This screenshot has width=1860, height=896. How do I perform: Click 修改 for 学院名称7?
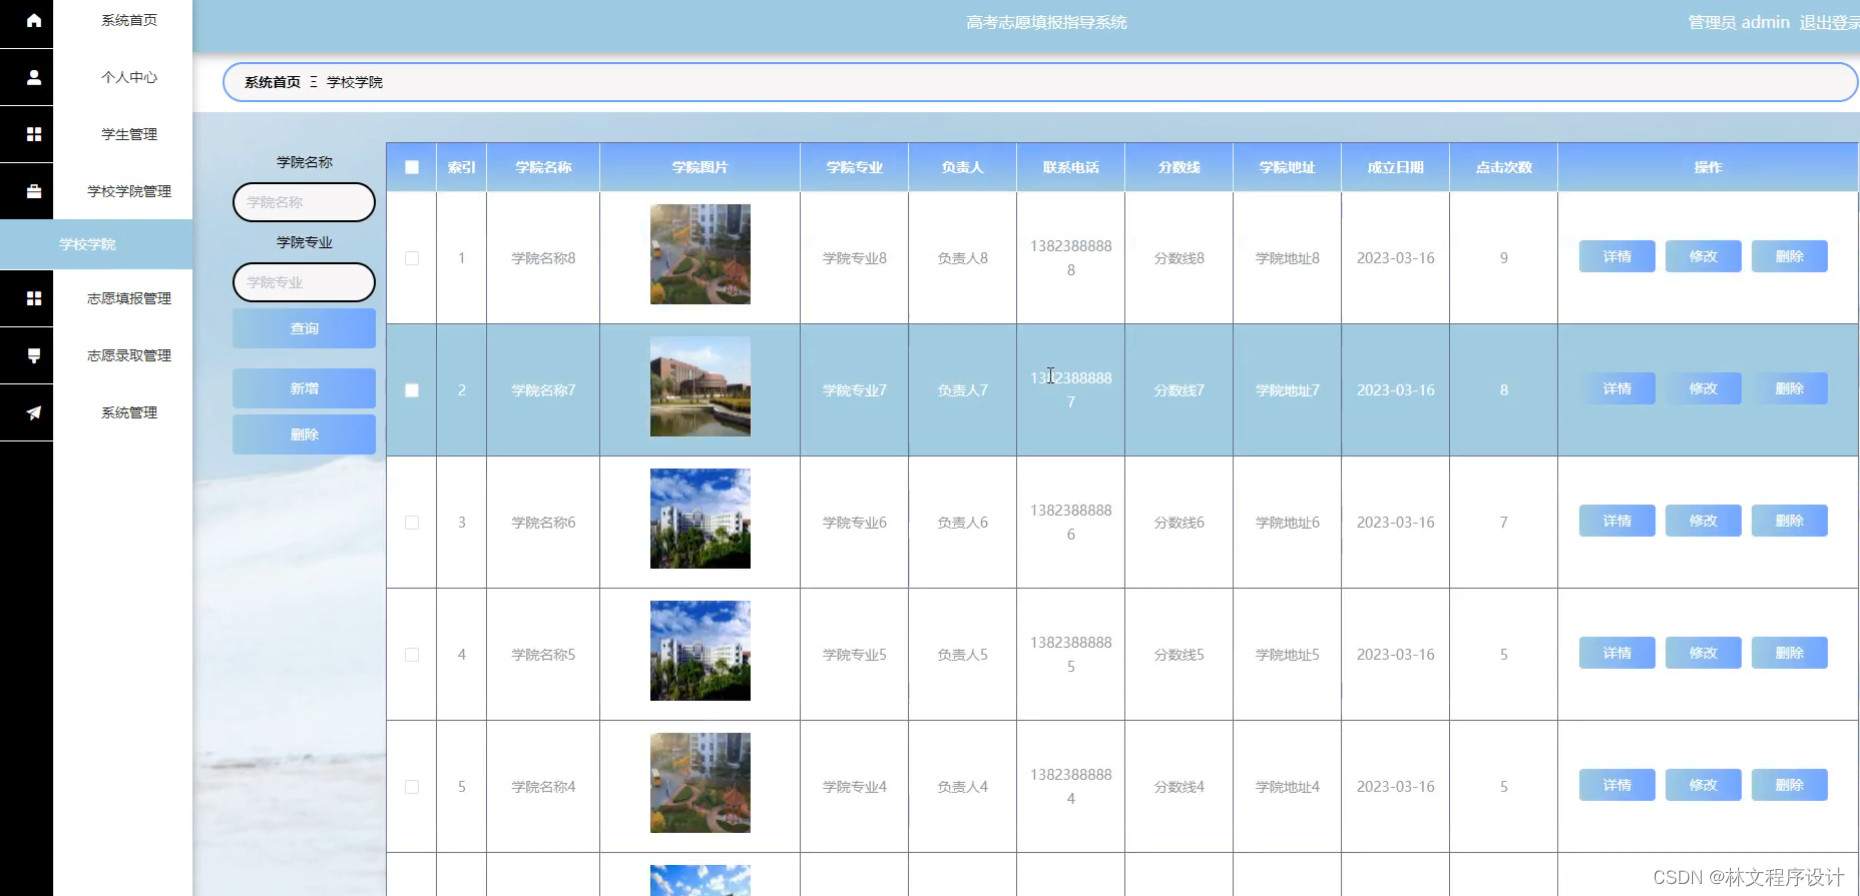coord(1703,388)
